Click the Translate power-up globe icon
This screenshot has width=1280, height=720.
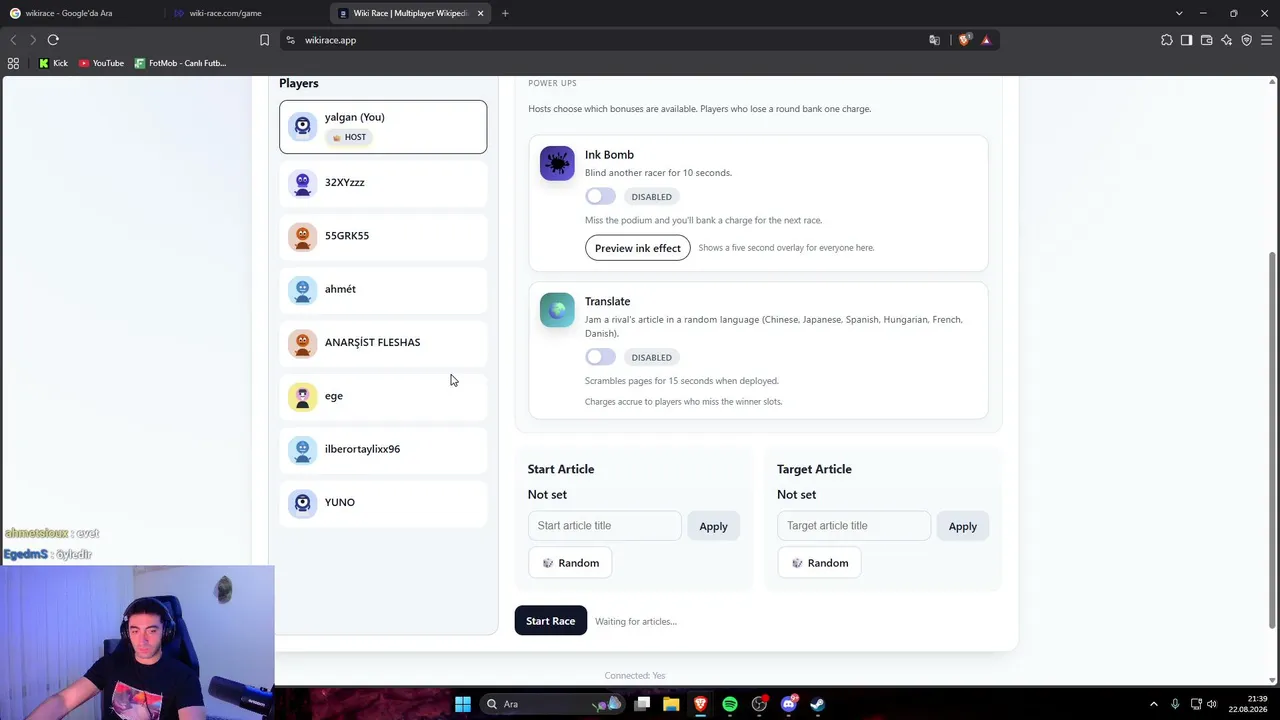click(557, 310)
